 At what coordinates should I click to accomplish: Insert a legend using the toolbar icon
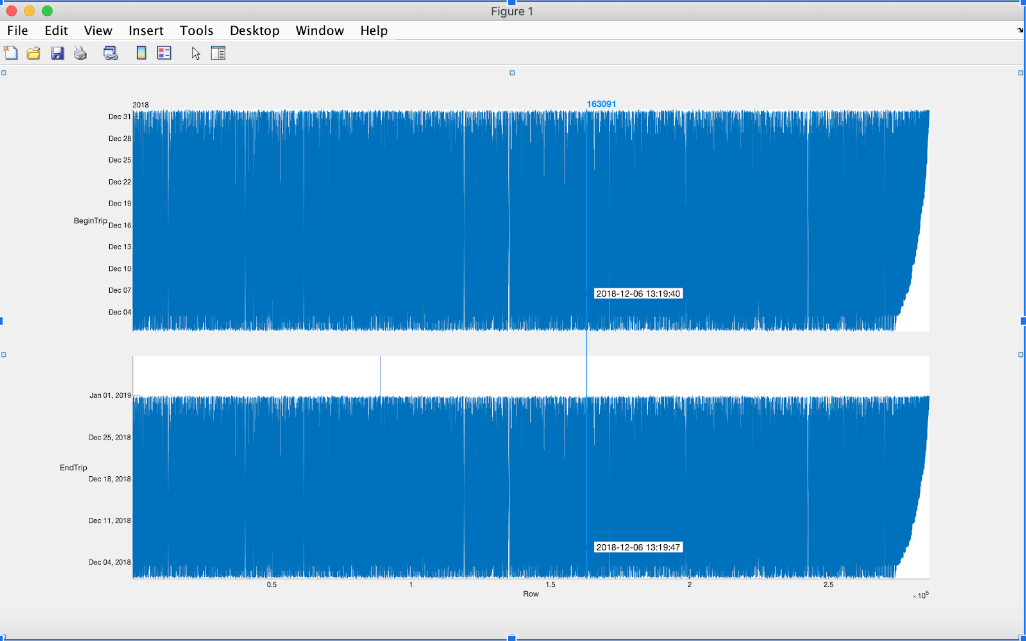pyautogui.click(x=164, y=53)
